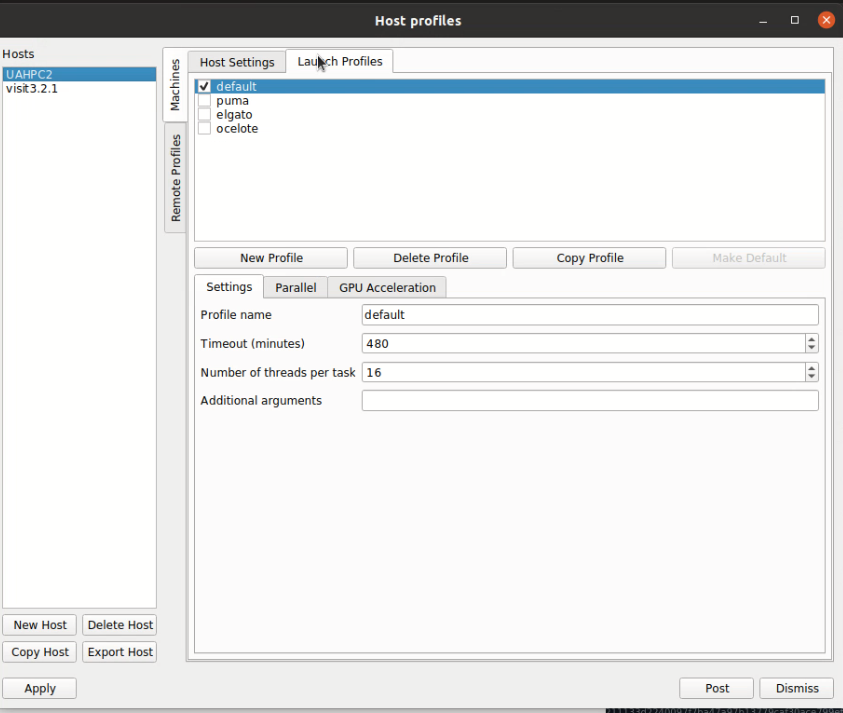Open the Settings sub-tab

tap(229, 287)
